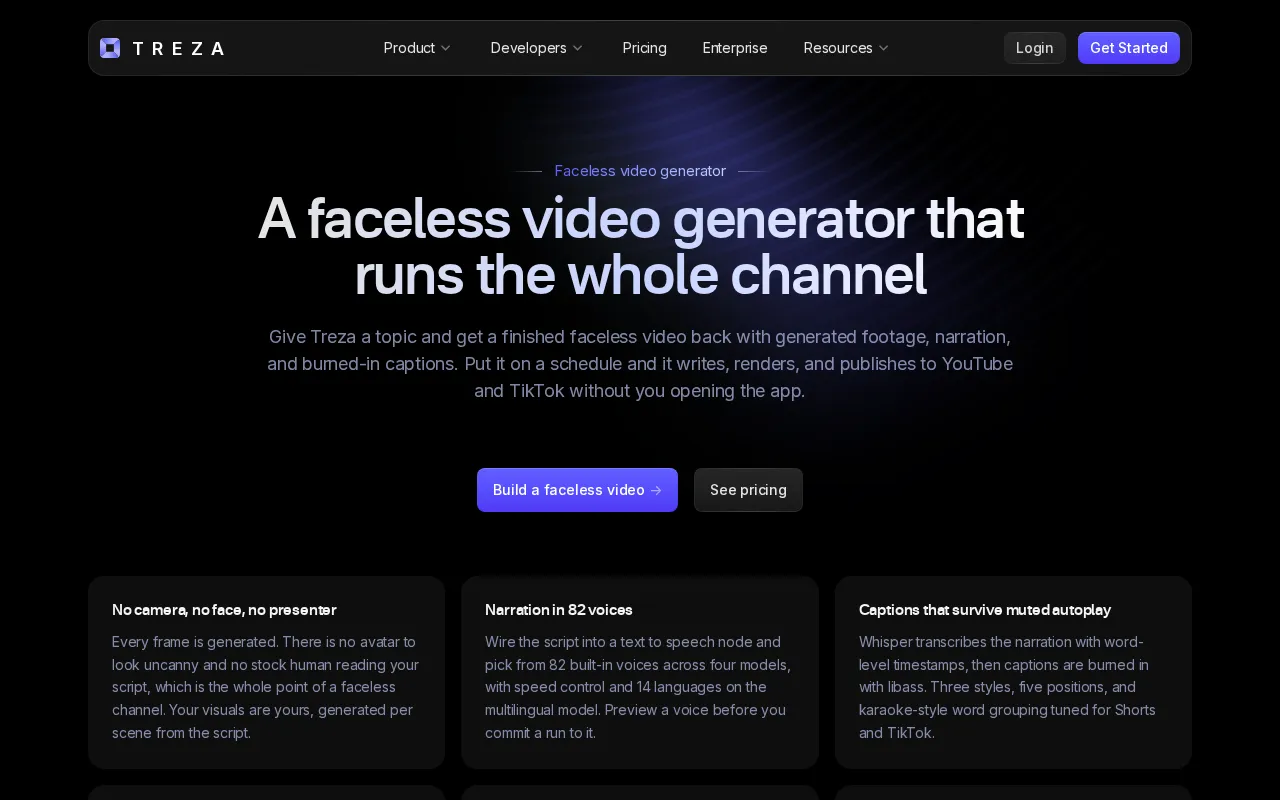Screen dimensions: 1280x800
Task: Expand the Resources dropdown chevron
Action: click(x=884, y=48)
